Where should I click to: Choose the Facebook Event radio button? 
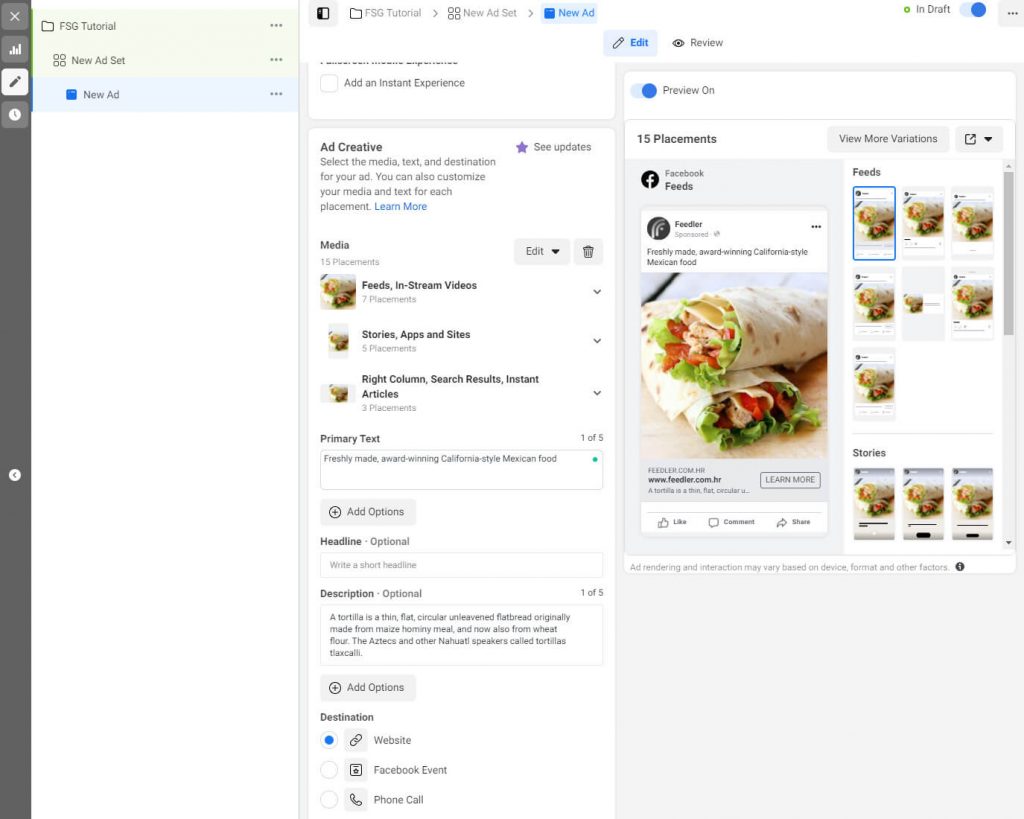(x=329, y=770)
